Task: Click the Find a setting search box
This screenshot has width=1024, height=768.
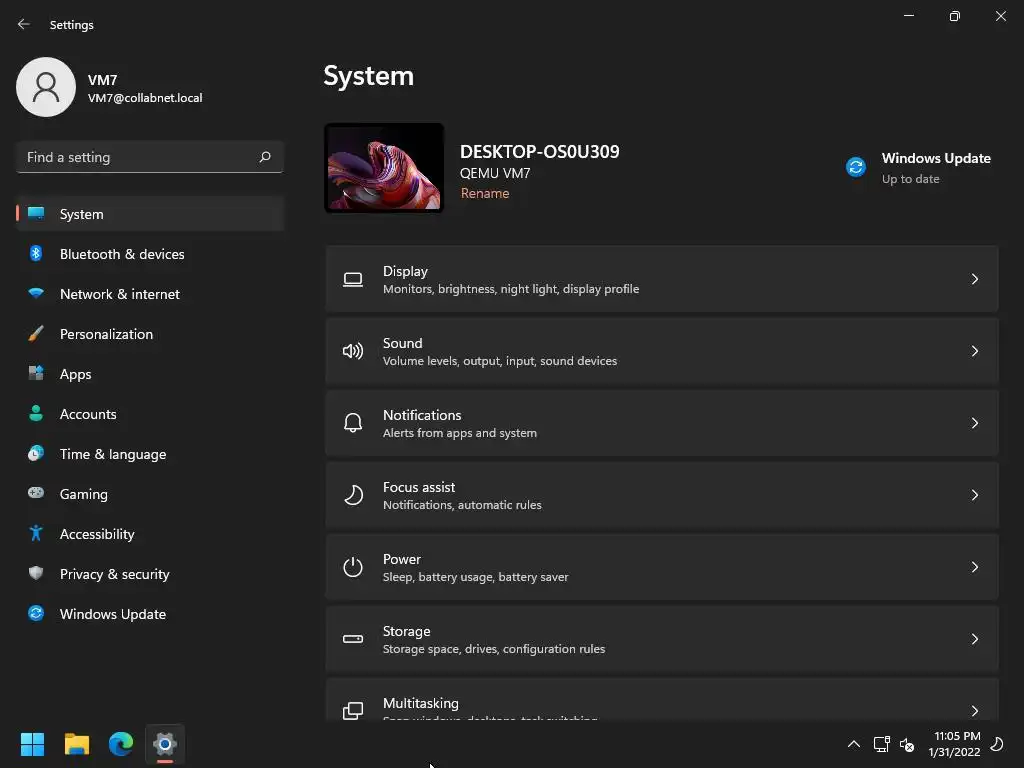Action: [x=150, y=157]
